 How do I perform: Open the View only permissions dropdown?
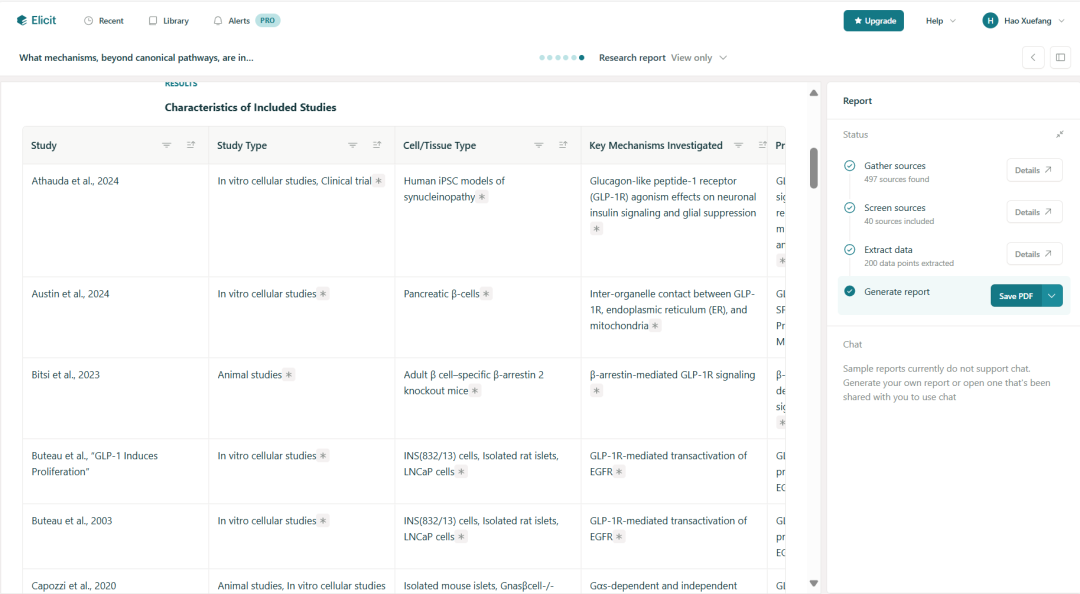coord(699,58)
